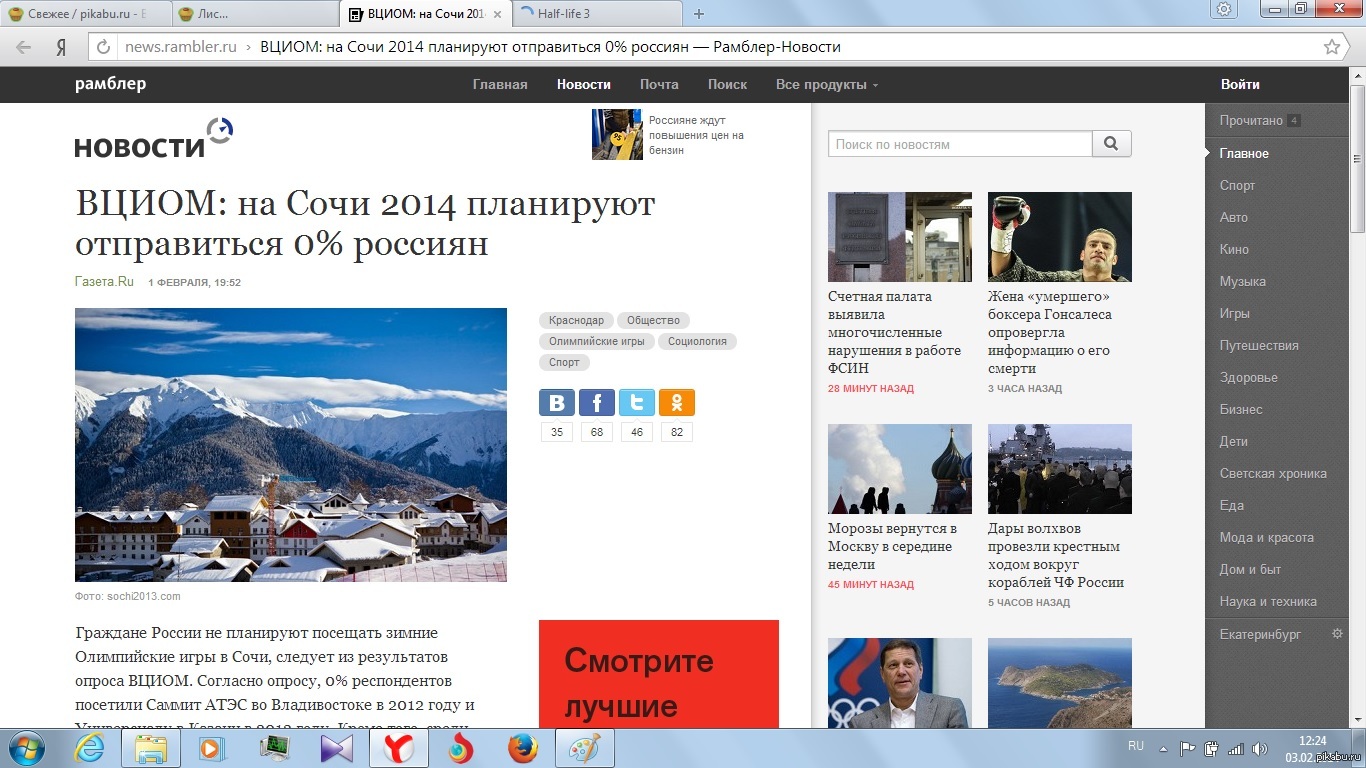Click the Поиск по новостям search field

[x=960, y=144]
